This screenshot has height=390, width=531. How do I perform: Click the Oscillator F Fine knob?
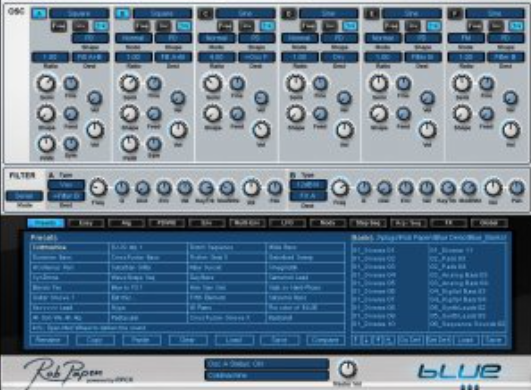coord(487,84)
